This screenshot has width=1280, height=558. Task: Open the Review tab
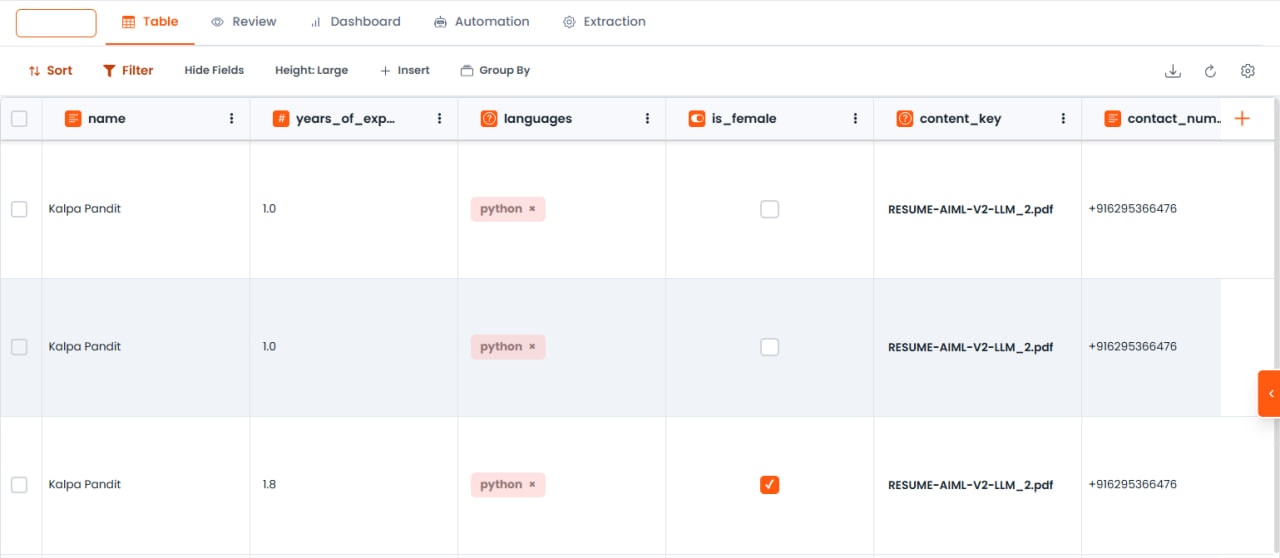click(243, 22)
